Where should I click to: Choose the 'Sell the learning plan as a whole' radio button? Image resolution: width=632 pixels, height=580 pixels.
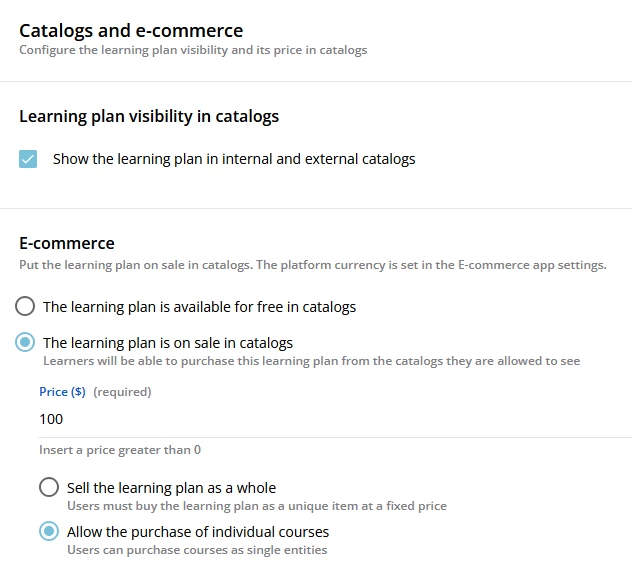click(x=49, y=488)
